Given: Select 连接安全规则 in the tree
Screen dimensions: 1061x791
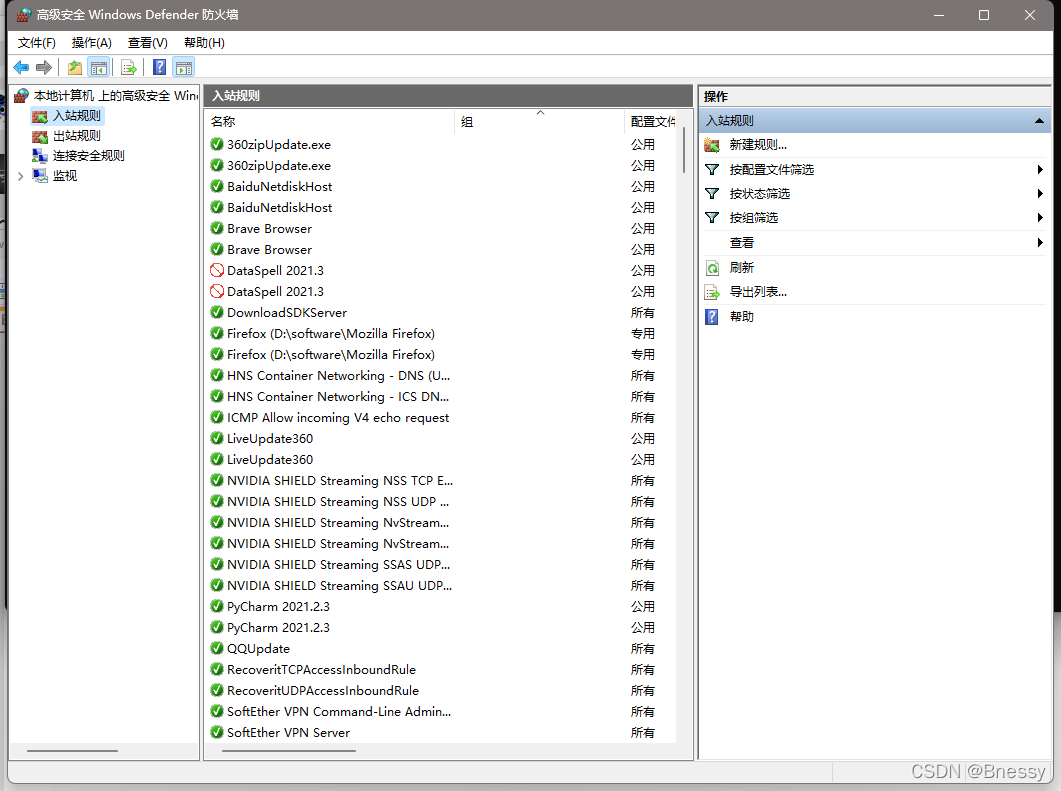Looking at the screenshot, I should (x=89, y=156).
